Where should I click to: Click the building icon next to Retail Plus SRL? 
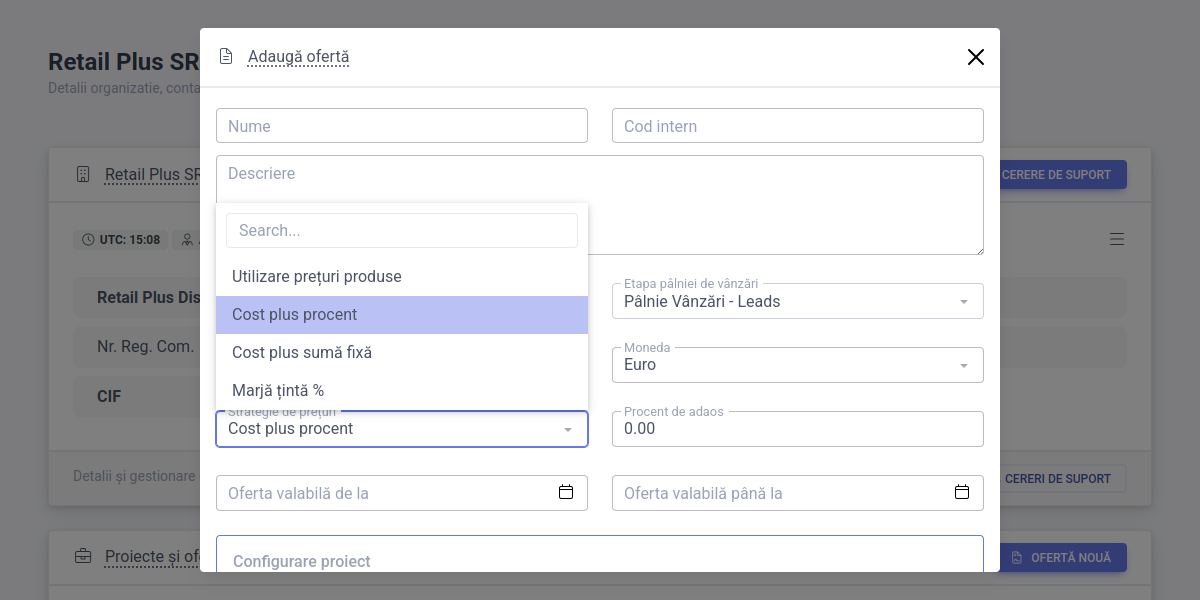click(x=83, y=174)
